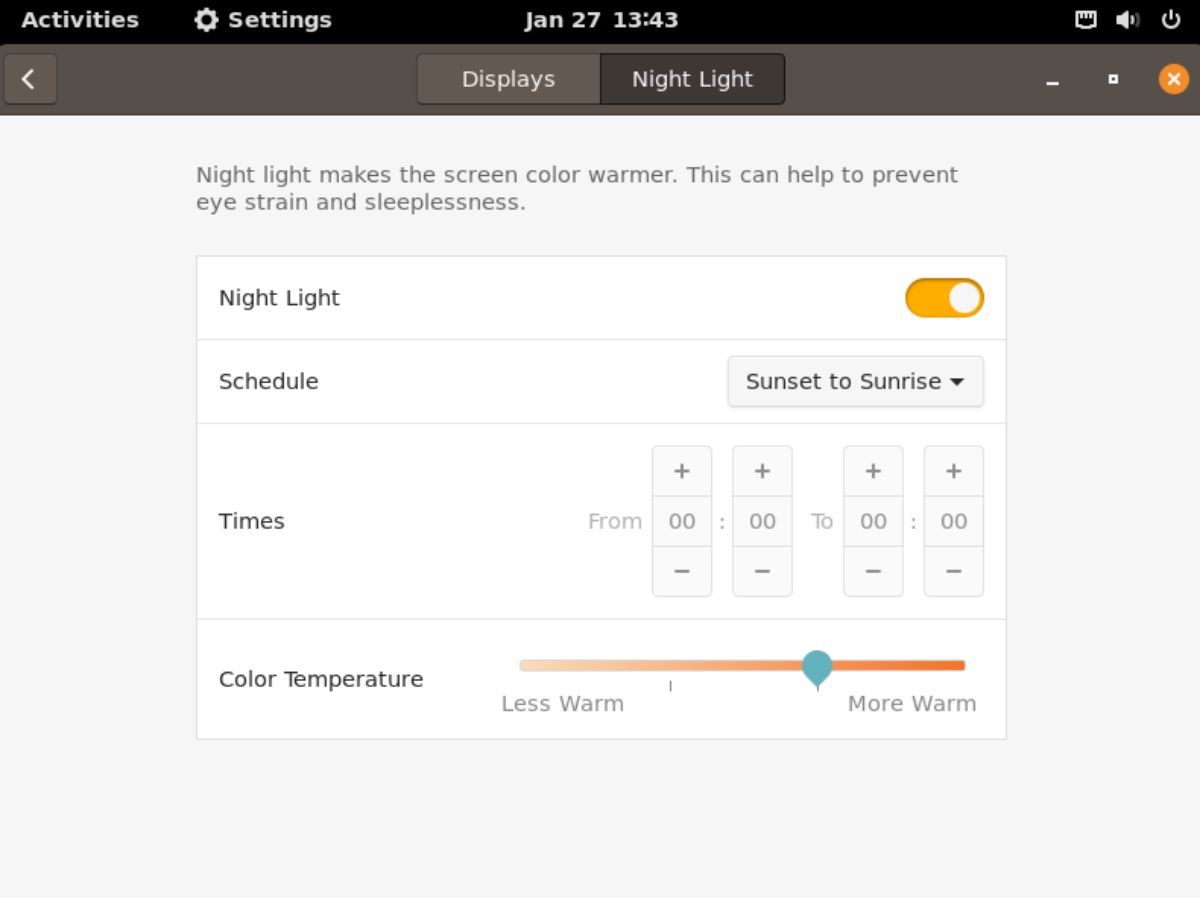Click the back arrow navigation icon
Screen dimensions: 1200x898
[x=30, y=79]
